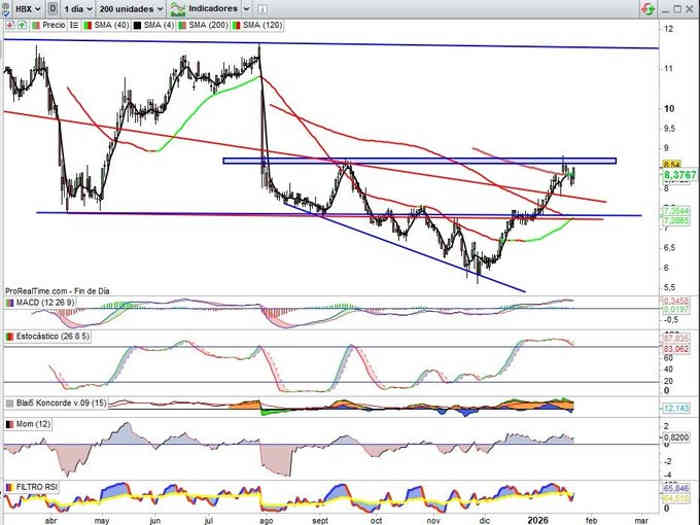The width and height of the screenshot is (700, 525).
Task: Click the SMA (120) color swatch
Action: pyautogui.click(x=236, y=25)
